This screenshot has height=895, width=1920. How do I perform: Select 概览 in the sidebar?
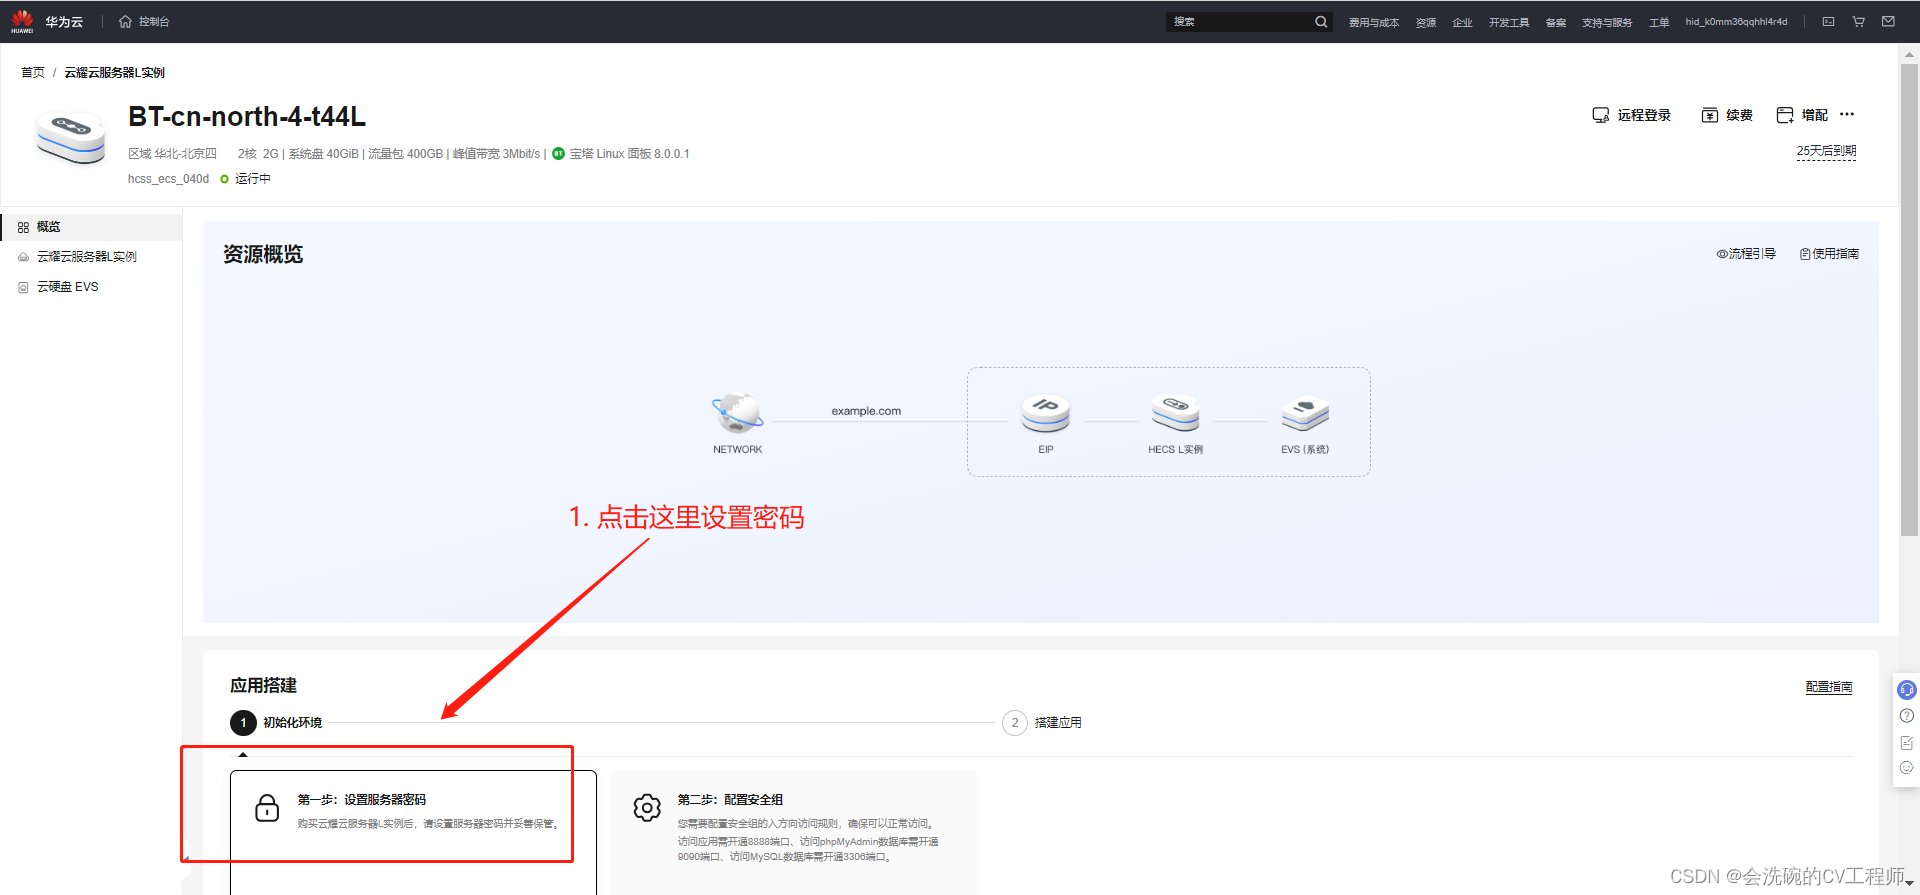point(91,227)
